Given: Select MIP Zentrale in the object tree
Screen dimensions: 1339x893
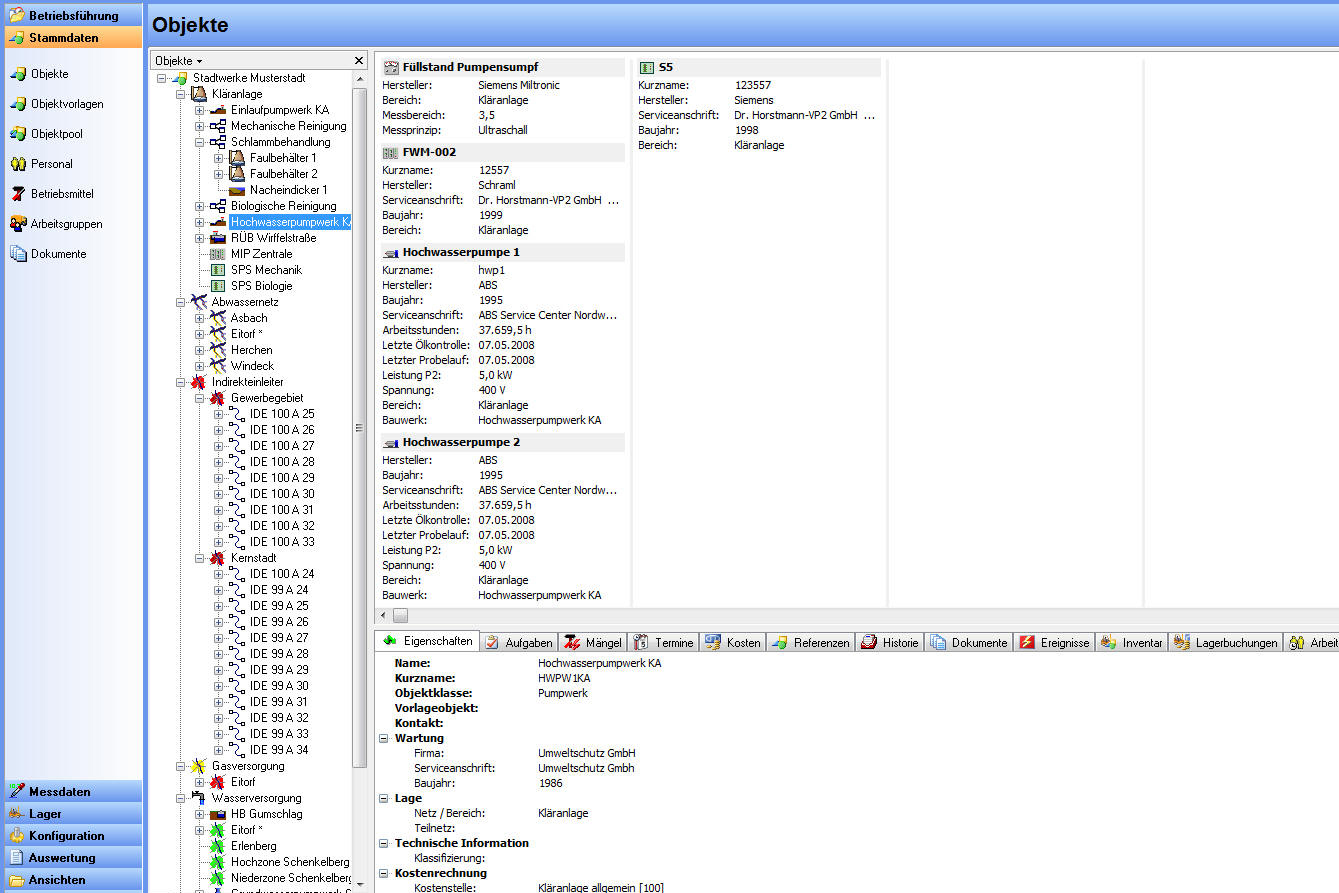Looking at the screenshot, I should coord(261,254).
